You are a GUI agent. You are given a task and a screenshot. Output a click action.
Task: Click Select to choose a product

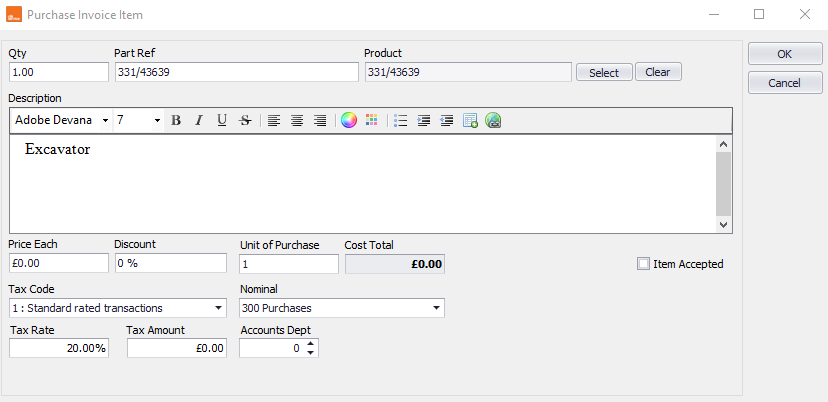click(604, 72)
